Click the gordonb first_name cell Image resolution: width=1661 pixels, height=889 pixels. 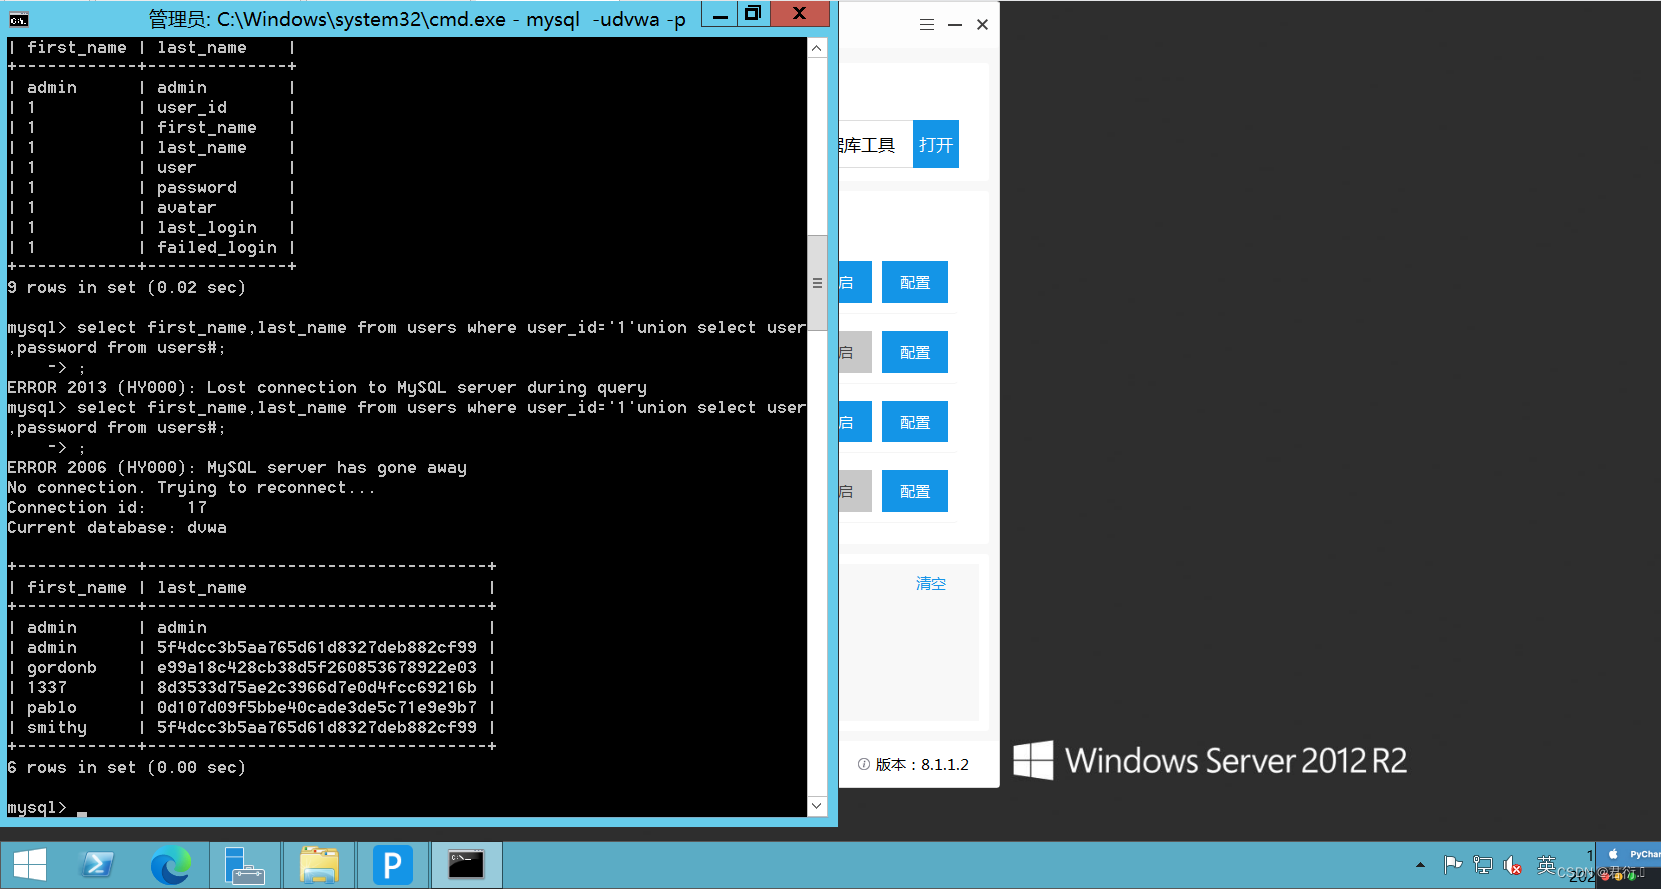click(62, 667)
